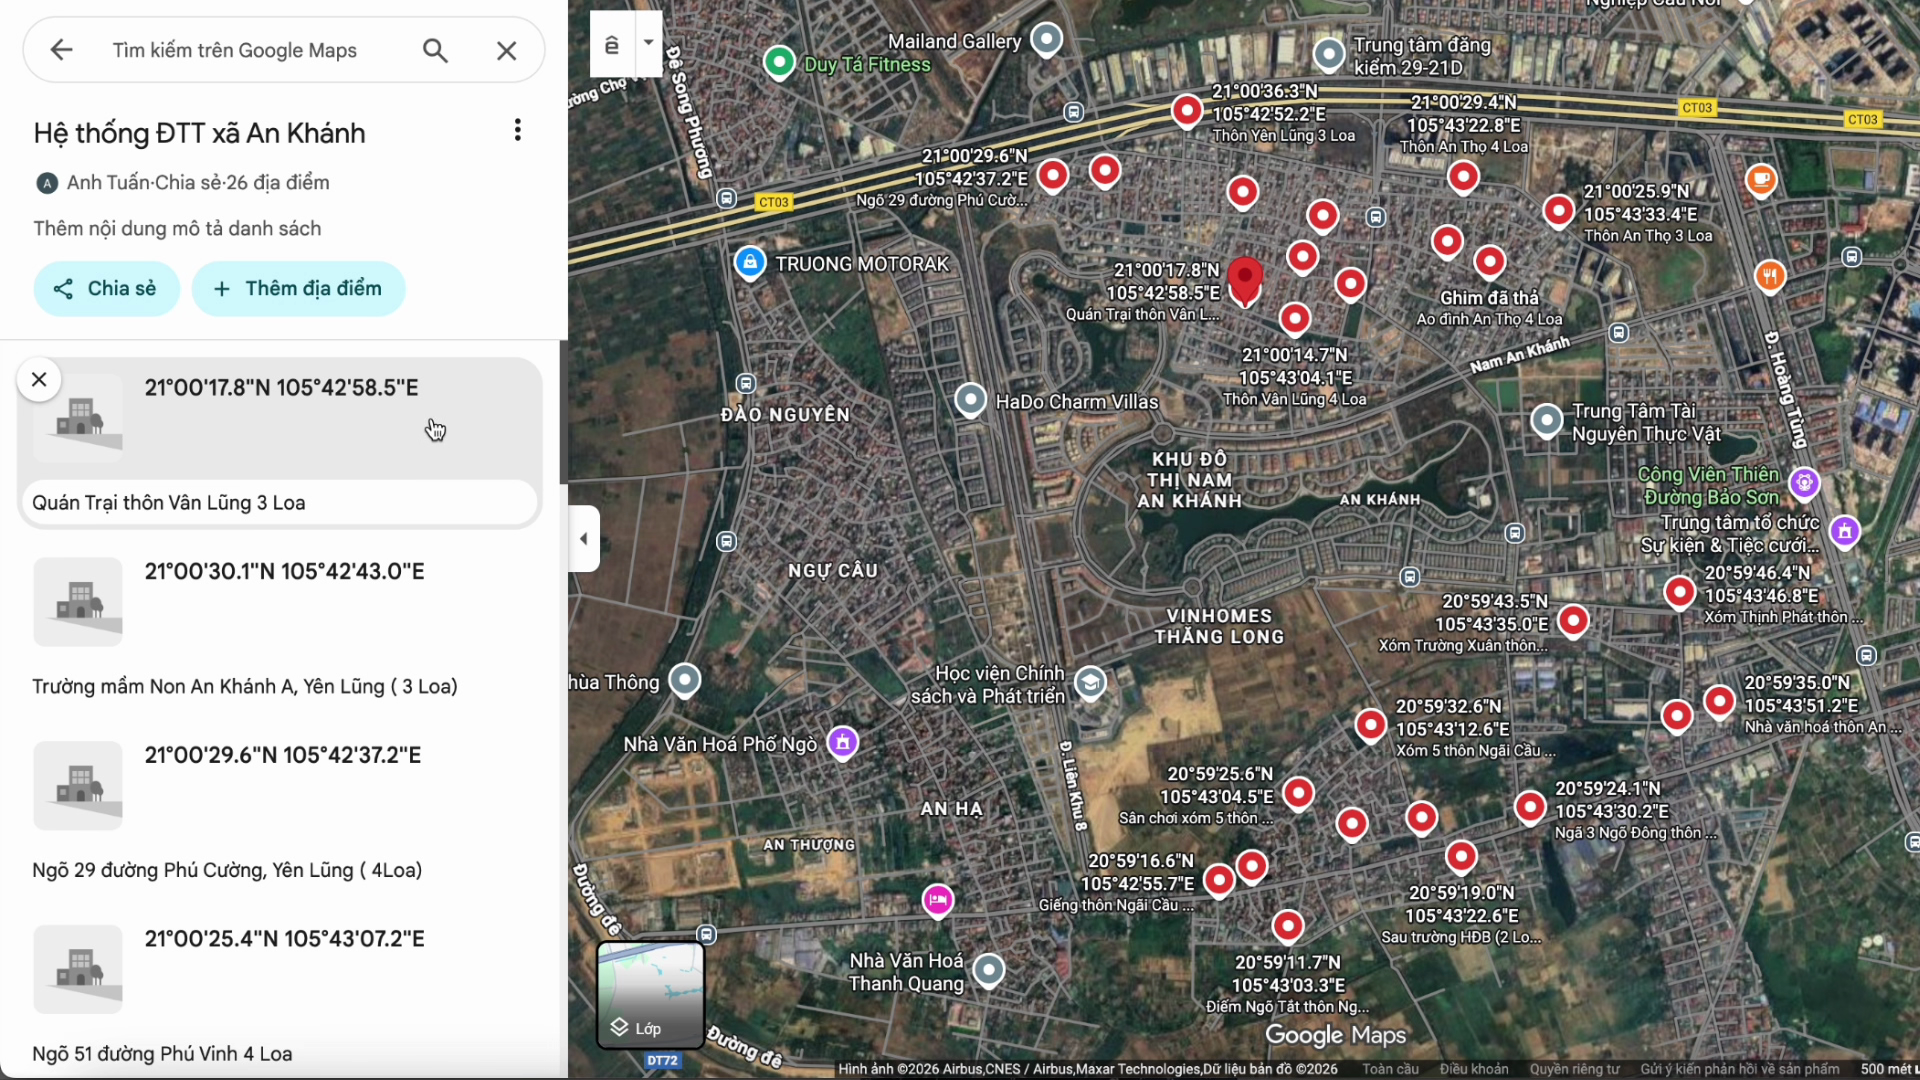
Task: Click the Duy Tá Fitness green marker
Action: click(779, 62)
